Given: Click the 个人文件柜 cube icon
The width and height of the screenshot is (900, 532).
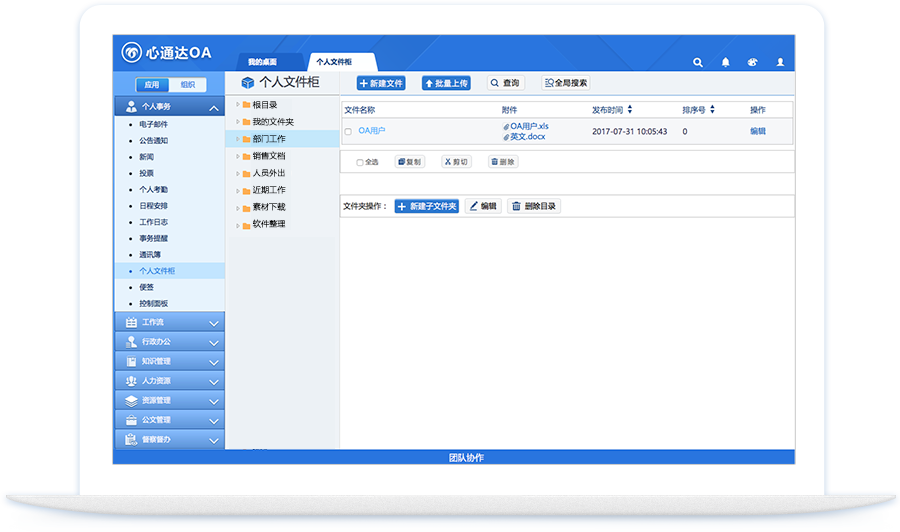Looking at the screenshot, I should [x=247, y=83].
